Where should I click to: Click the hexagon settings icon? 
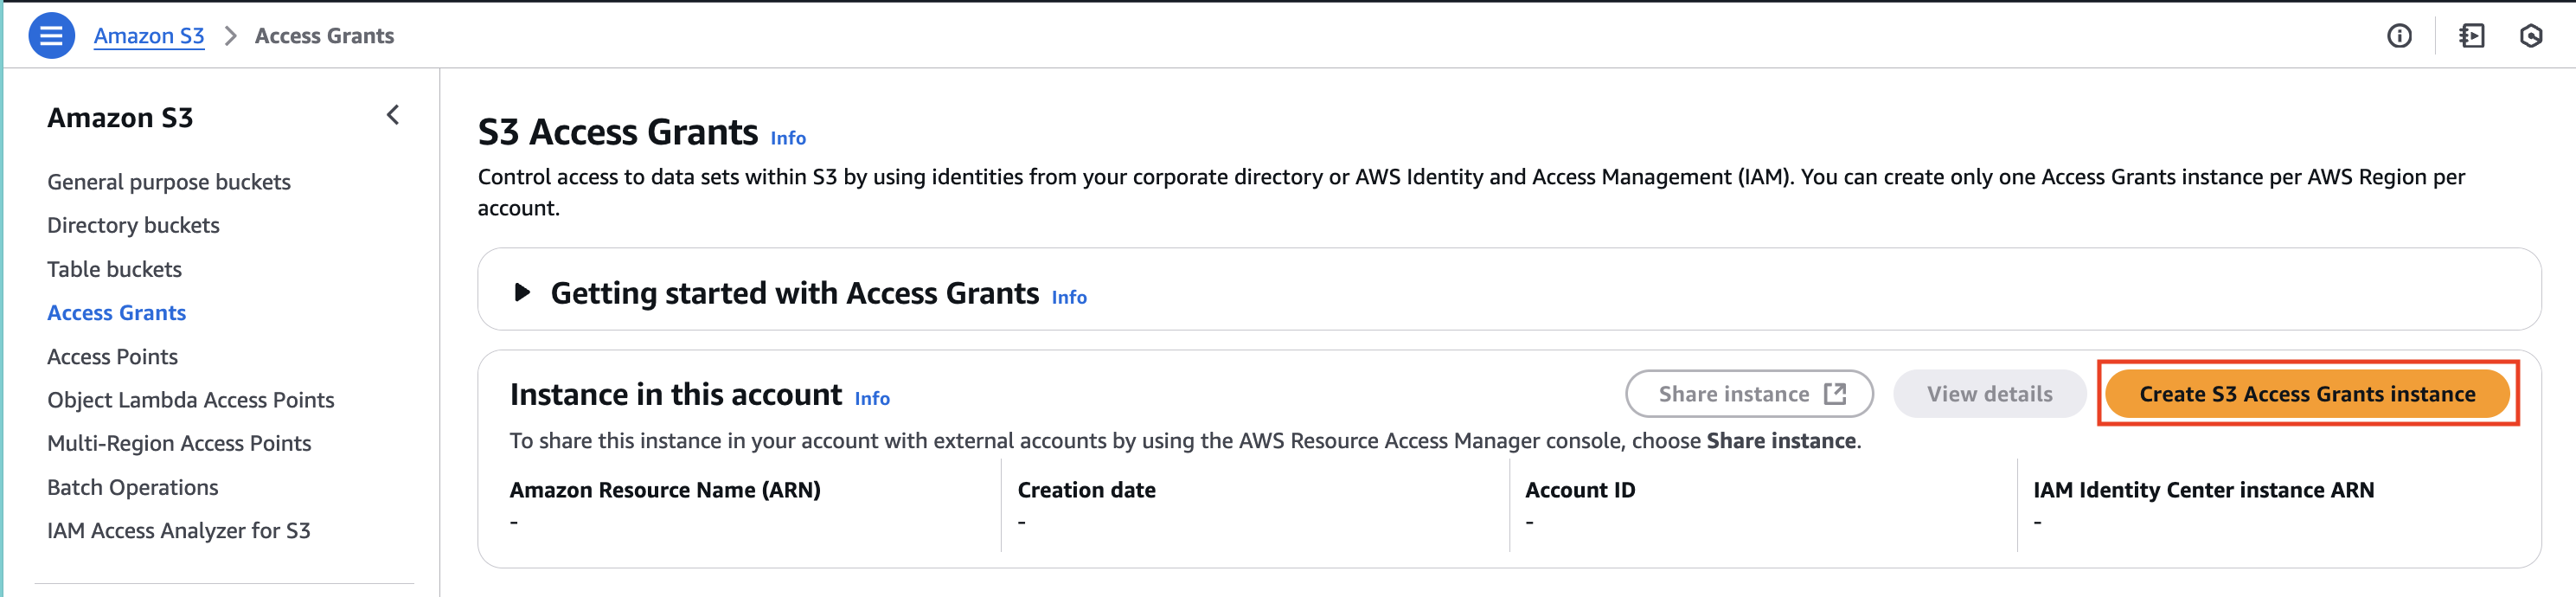2531,36
